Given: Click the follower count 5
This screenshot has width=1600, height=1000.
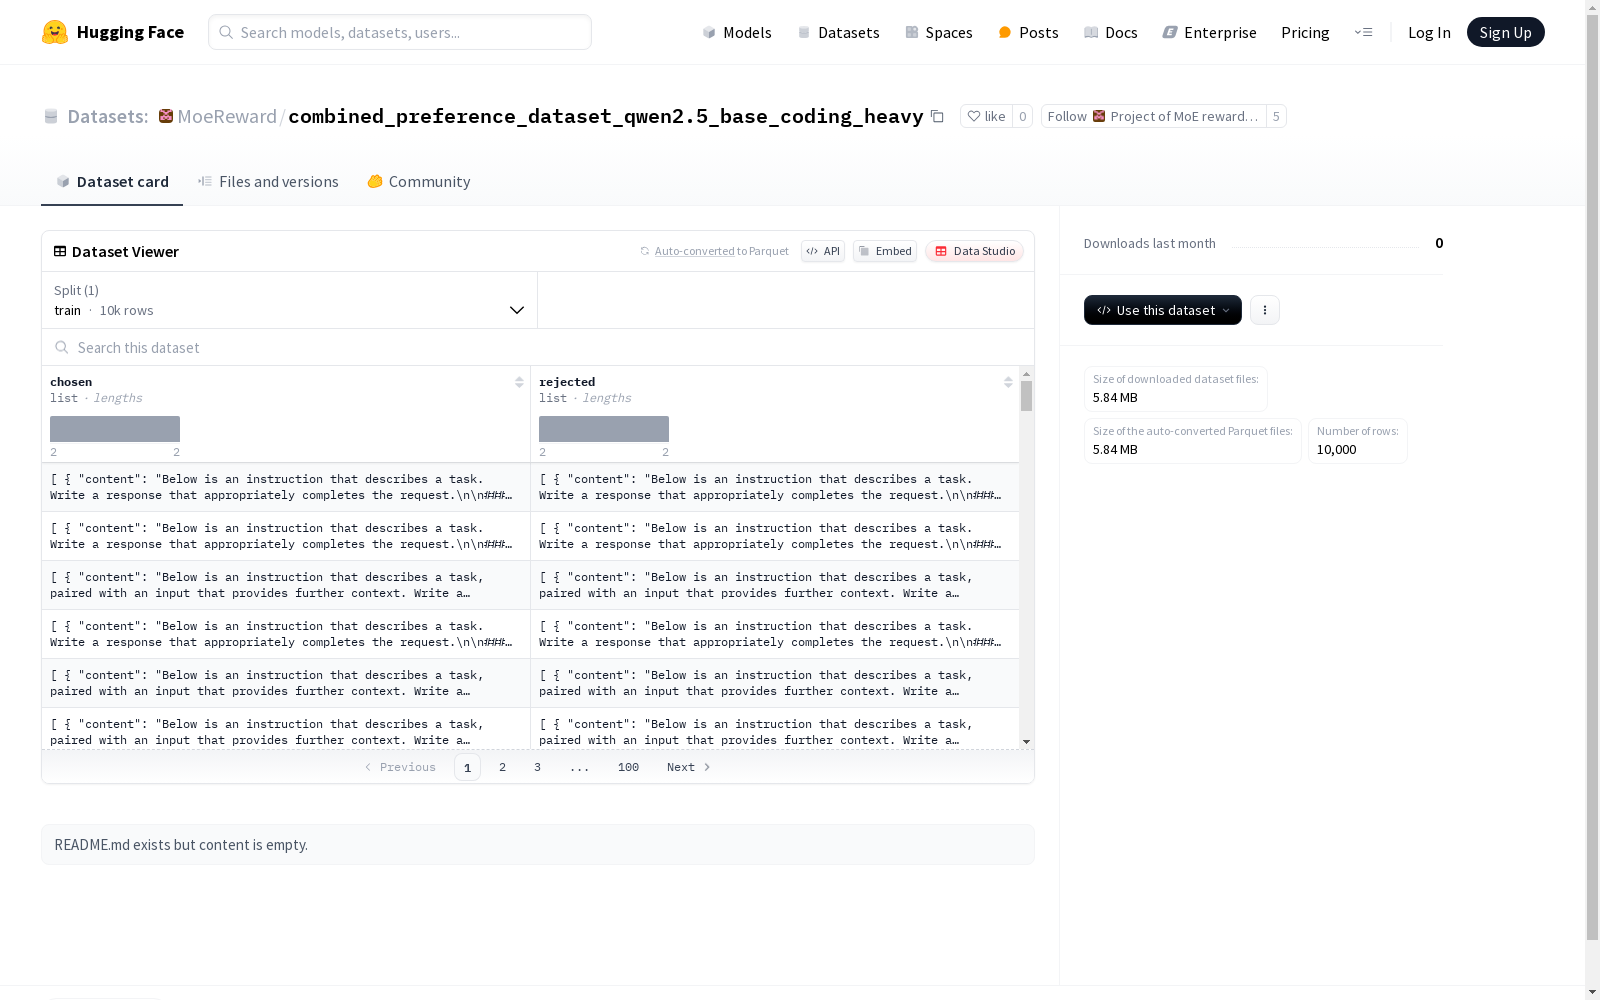Looking at the screenshot, I should pyautogui.click(x=1276, y=116).
